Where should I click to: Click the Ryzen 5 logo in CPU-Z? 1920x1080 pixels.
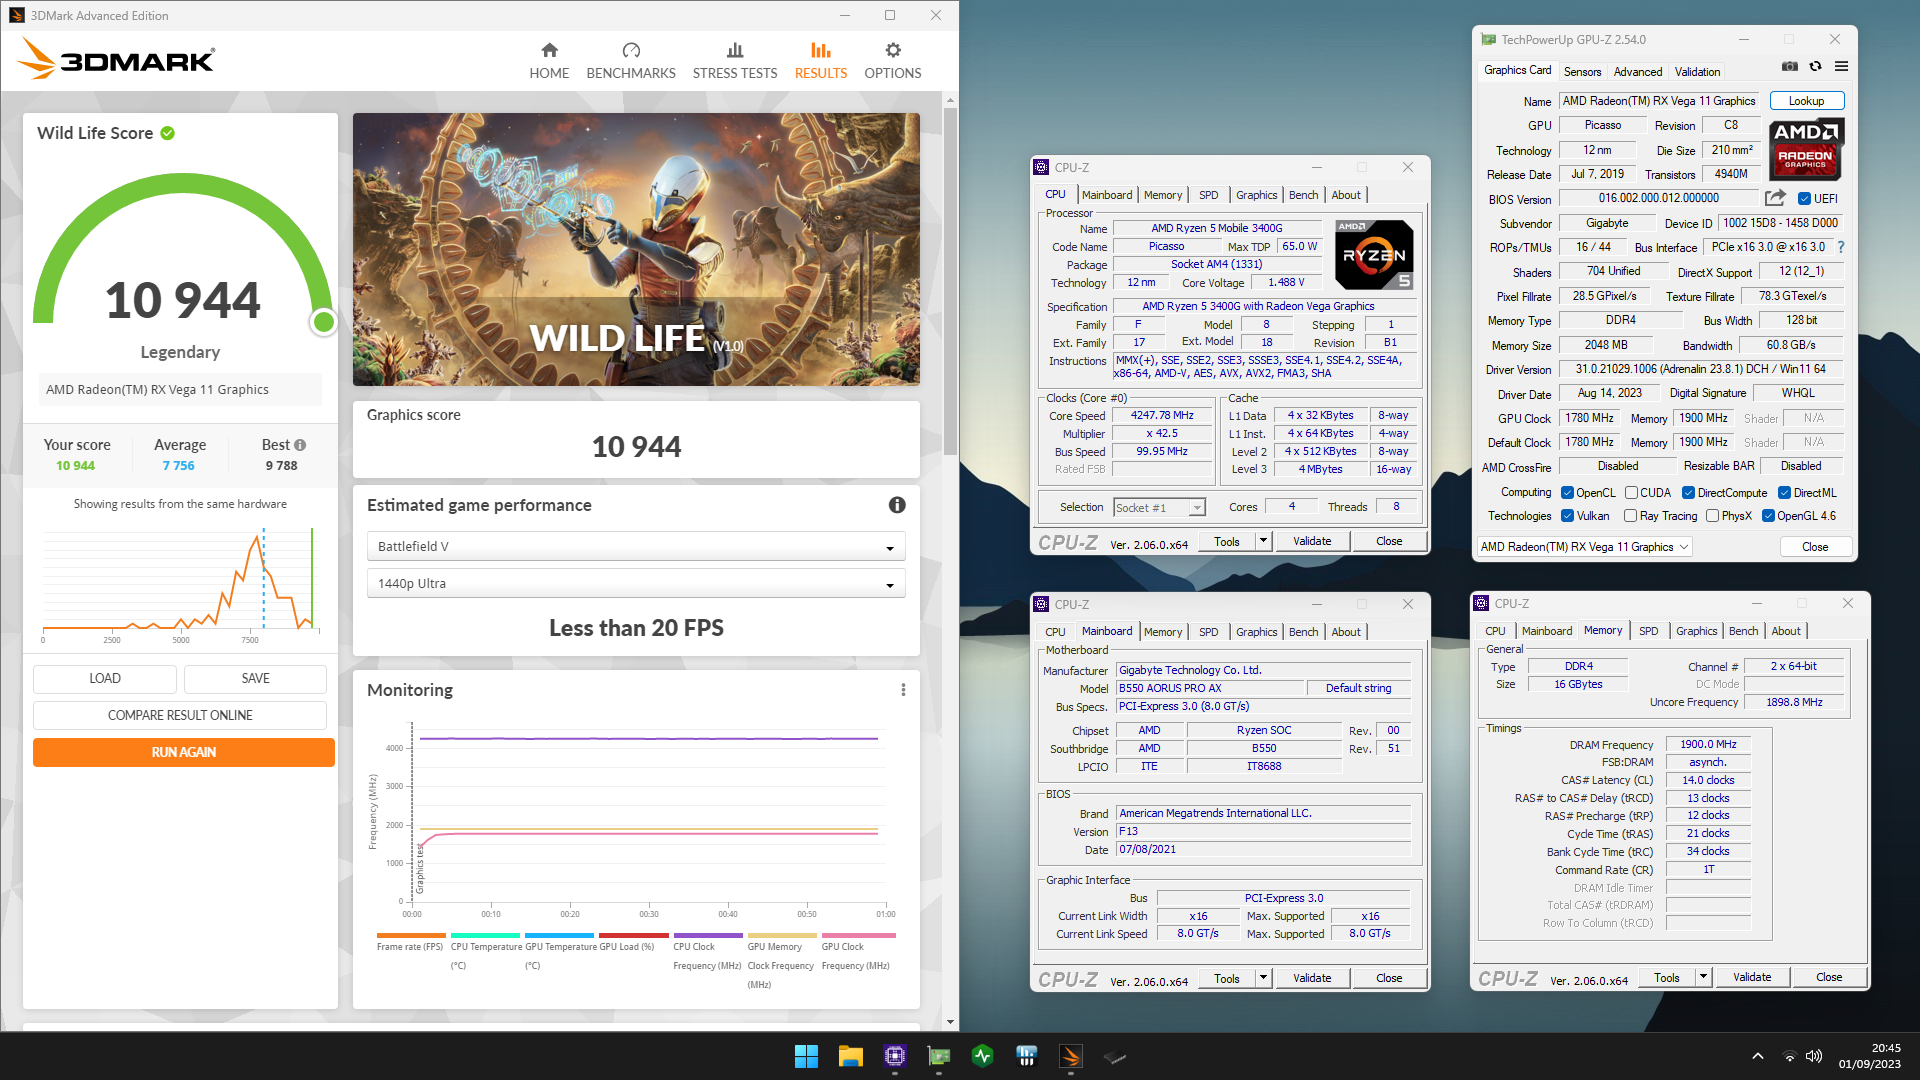1374,255
